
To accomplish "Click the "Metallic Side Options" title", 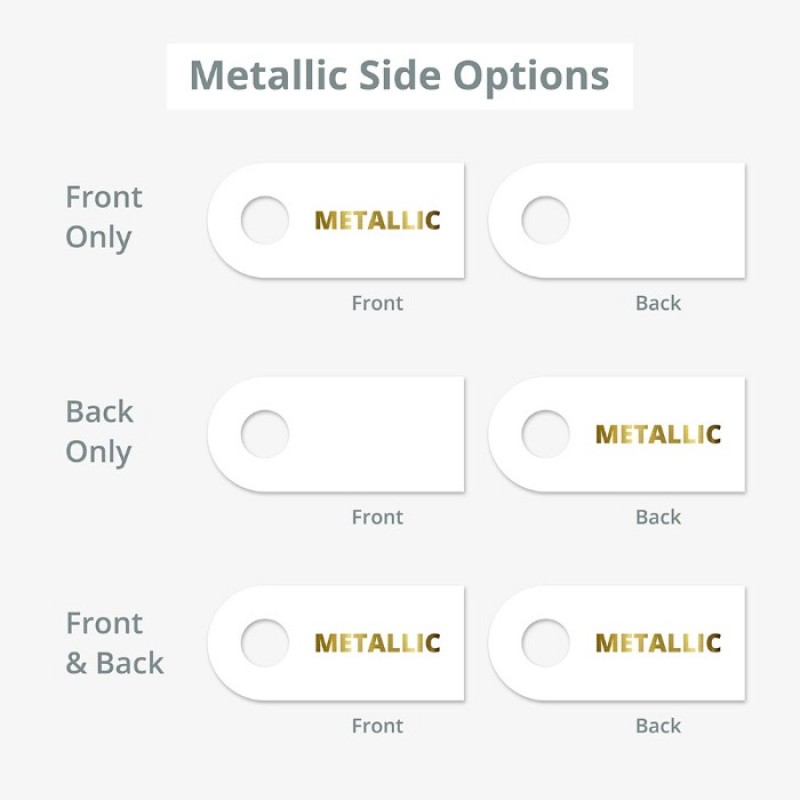I will point(399,76).
